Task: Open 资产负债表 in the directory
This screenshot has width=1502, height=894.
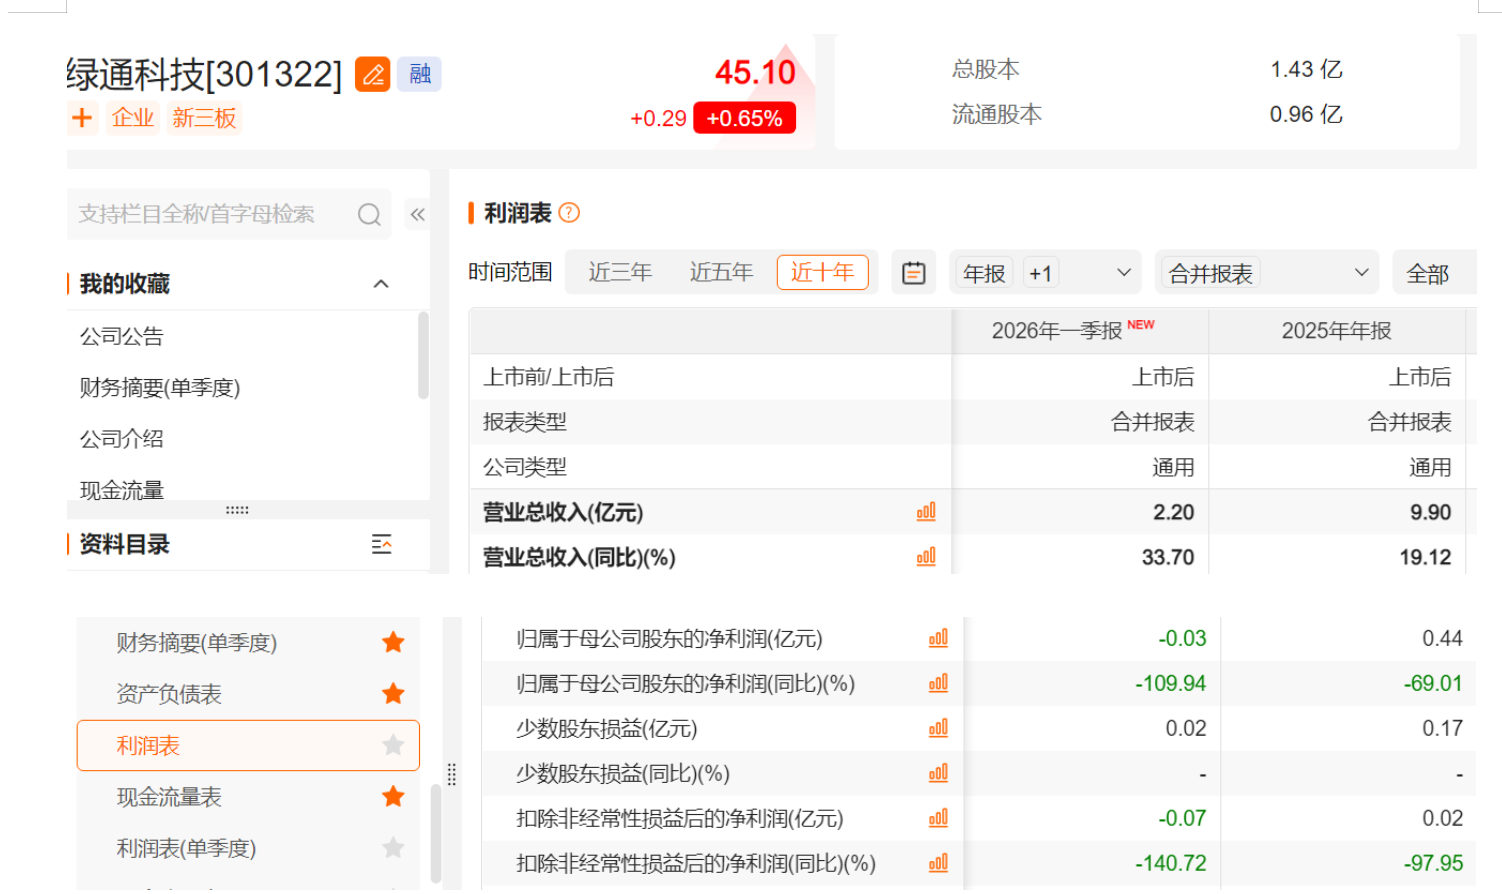Action: pos(169,694)
